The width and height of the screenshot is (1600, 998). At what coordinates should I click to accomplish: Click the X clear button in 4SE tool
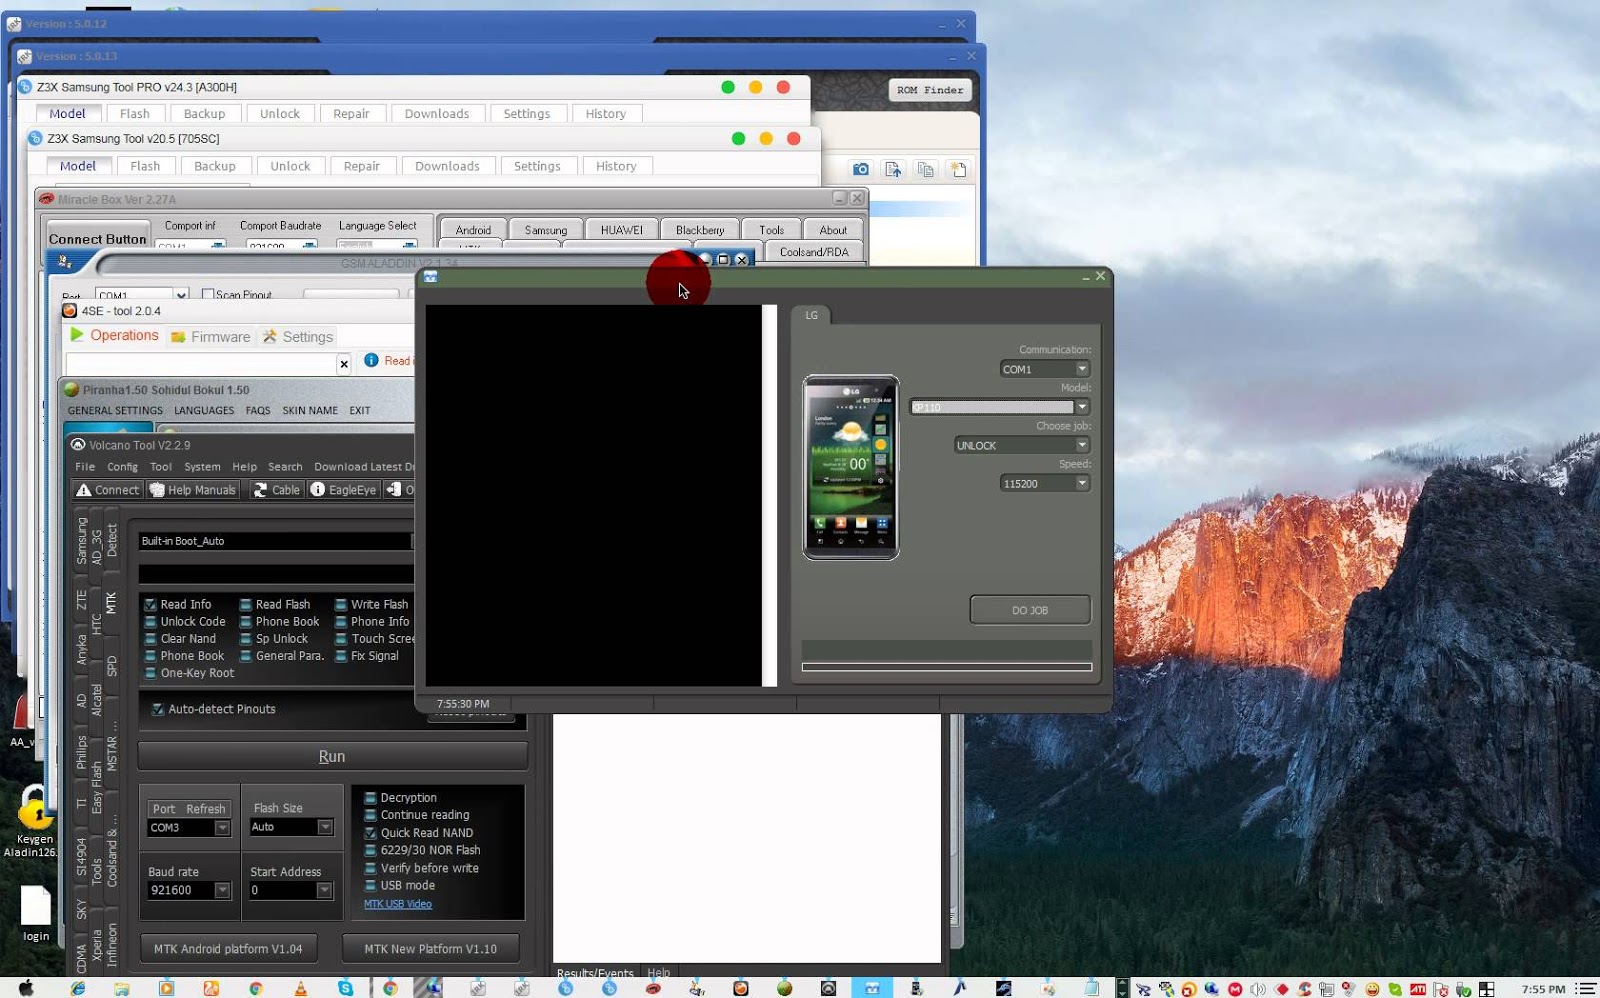(344, 364)
